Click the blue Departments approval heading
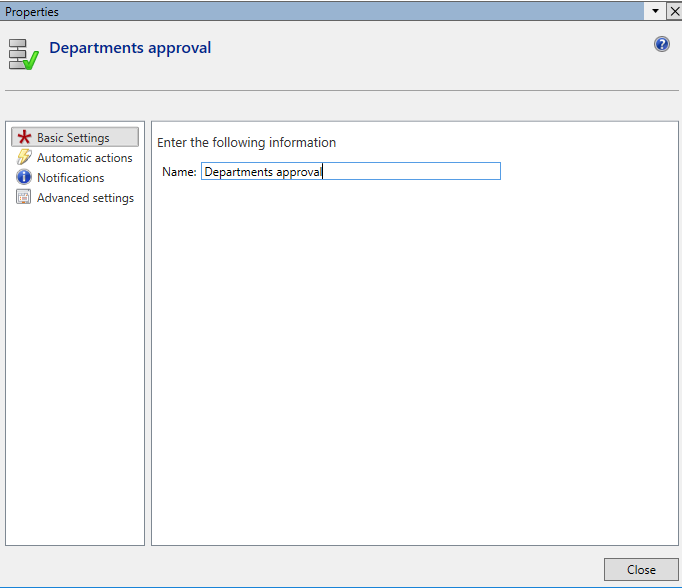This screenshot has width=682, height=588. click(x=130, y=48)
